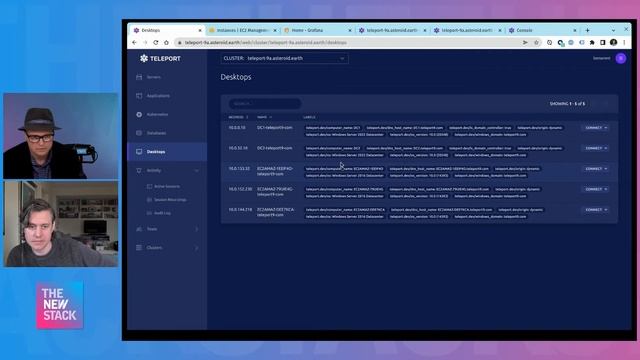This screenshot has width=640, height=360.
Task: Close the Console browser tab
Action: tap(575, 30)
